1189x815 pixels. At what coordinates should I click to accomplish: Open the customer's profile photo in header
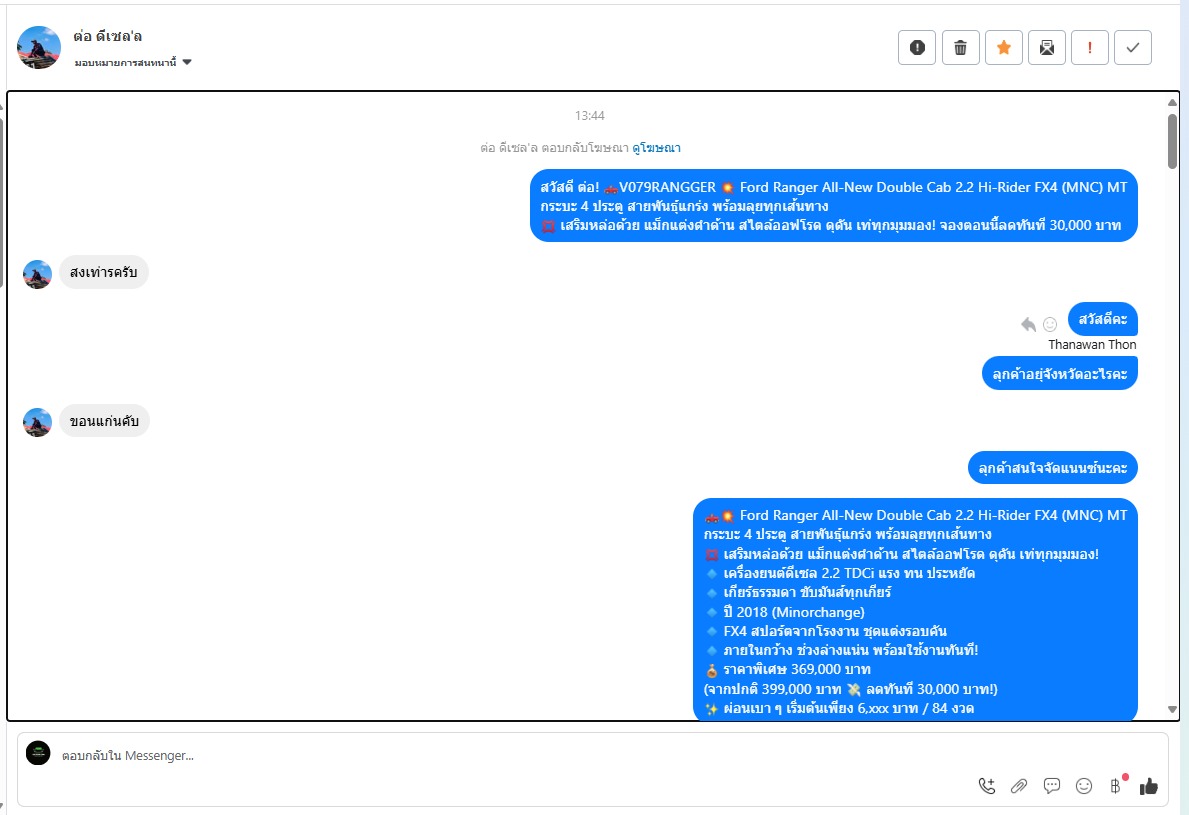(39, 48)
